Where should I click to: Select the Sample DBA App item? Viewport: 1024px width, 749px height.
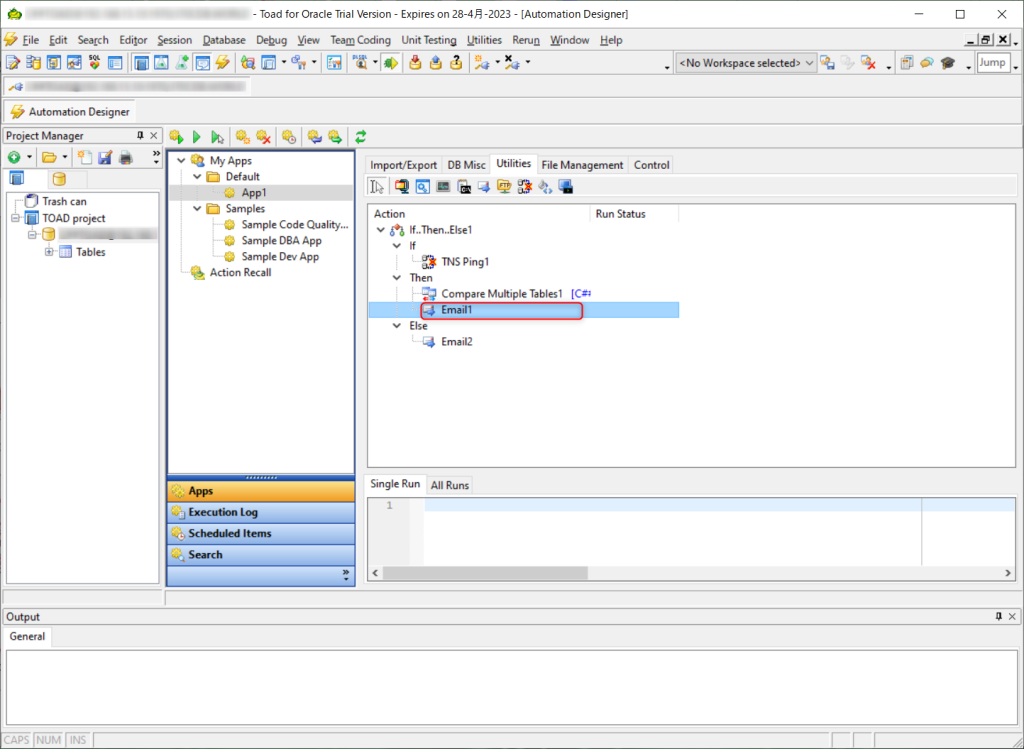point(281,241)
